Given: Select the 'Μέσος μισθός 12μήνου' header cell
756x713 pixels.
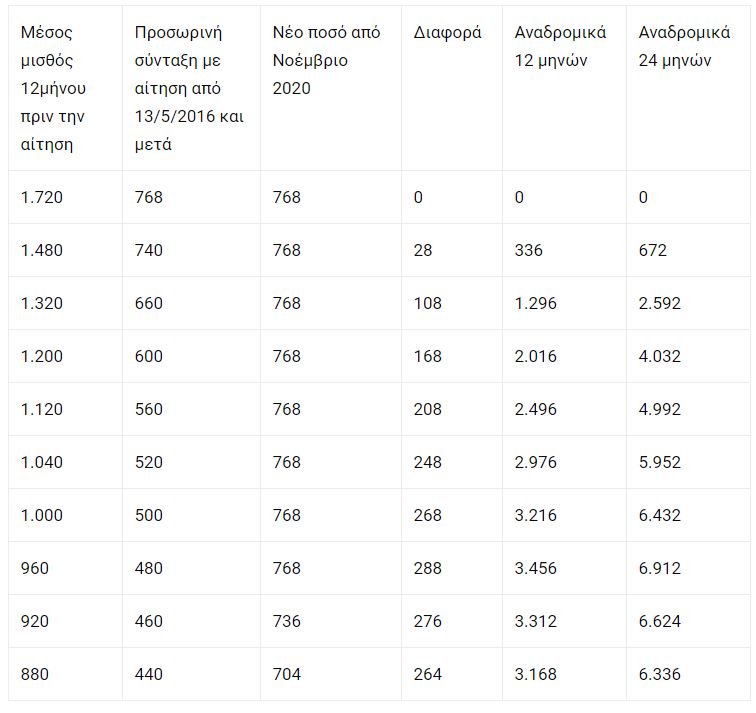Looking at the screenshot, I should (53, 88).
